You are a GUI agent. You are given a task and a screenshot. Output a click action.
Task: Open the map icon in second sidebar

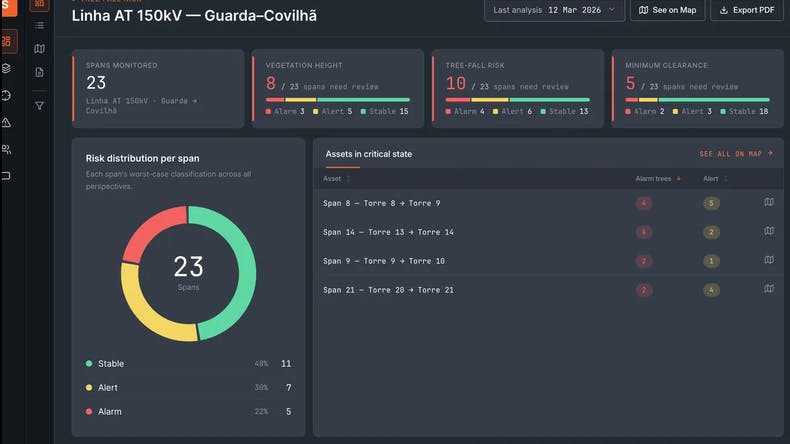click(39, 49)
